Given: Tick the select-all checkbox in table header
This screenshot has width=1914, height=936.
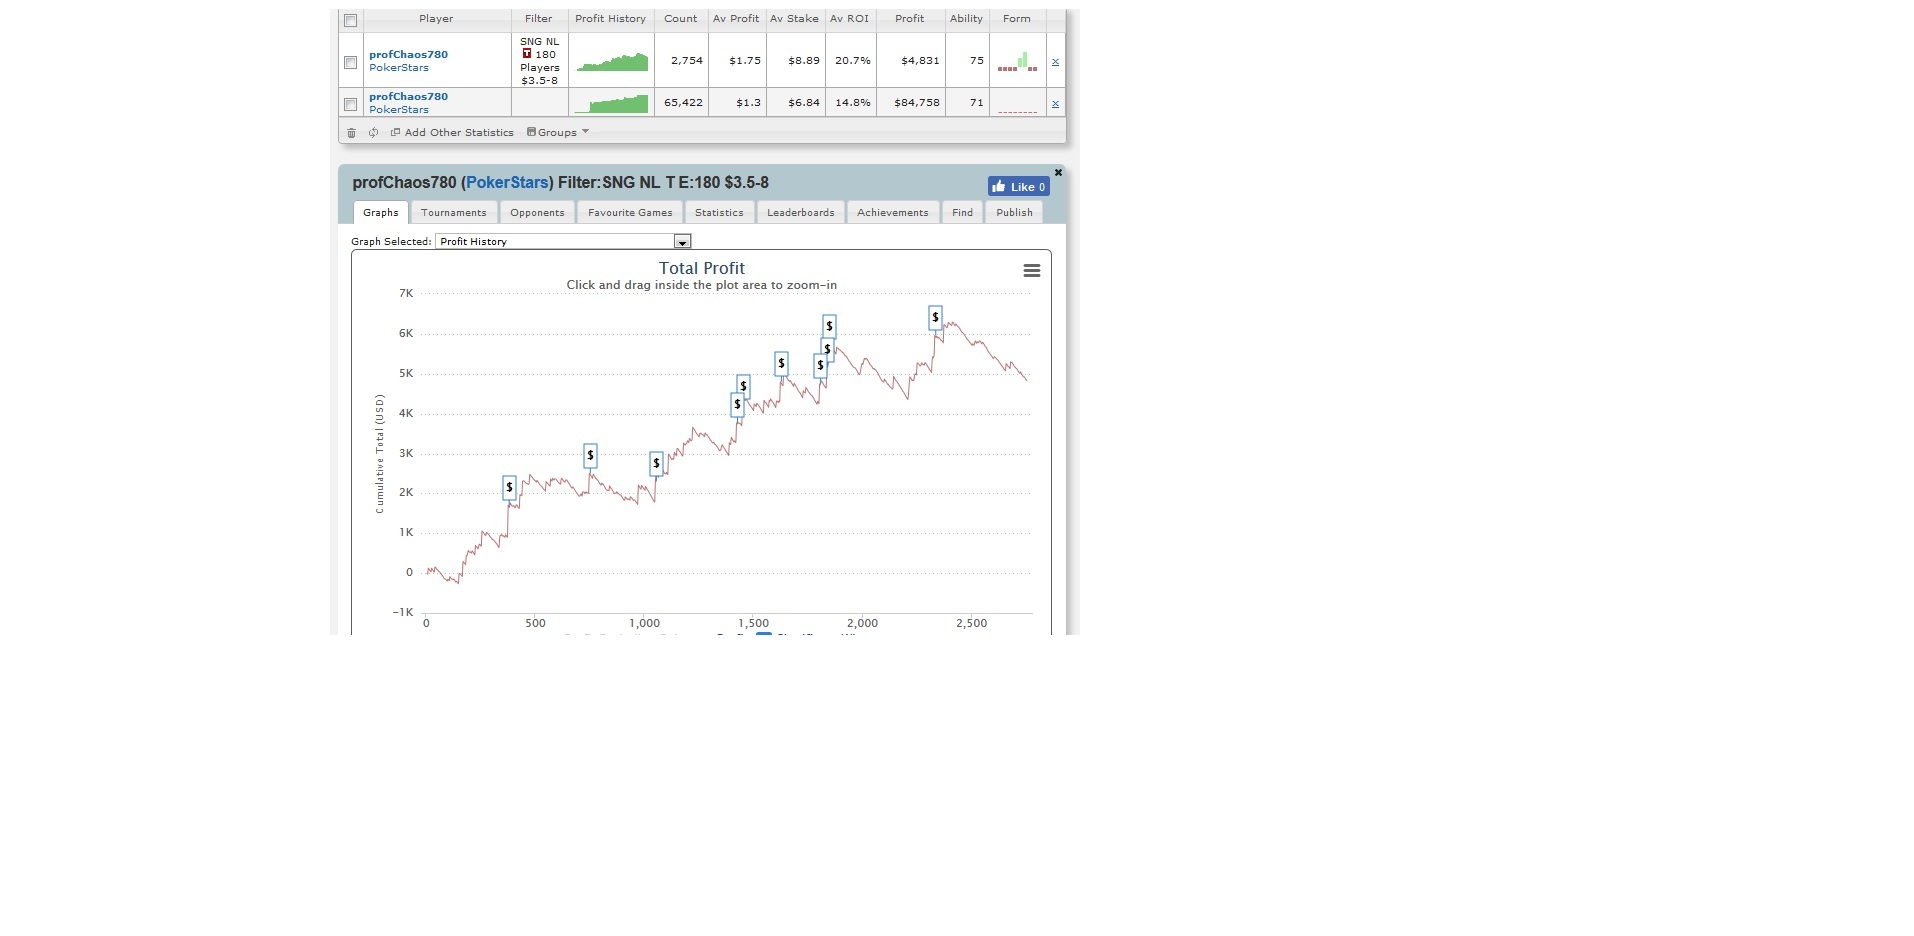Looking at the screenshot, I should (350, 20).
